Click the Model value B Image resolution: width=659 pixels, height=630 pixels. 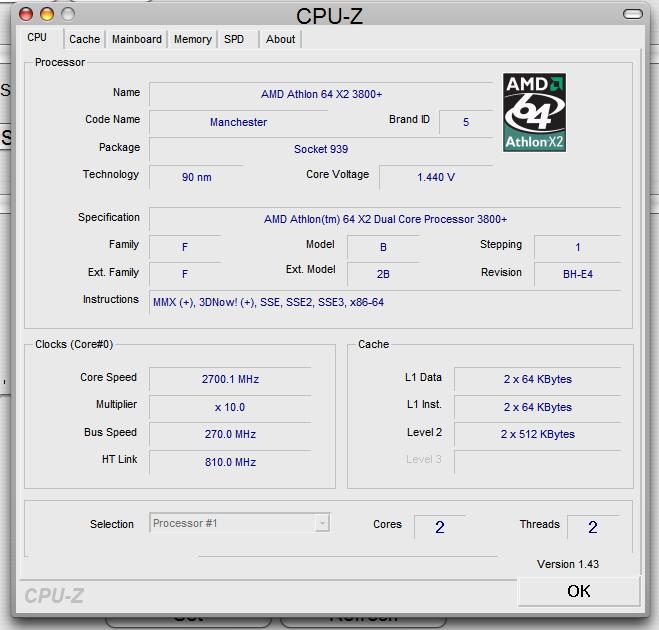[383, 247]
